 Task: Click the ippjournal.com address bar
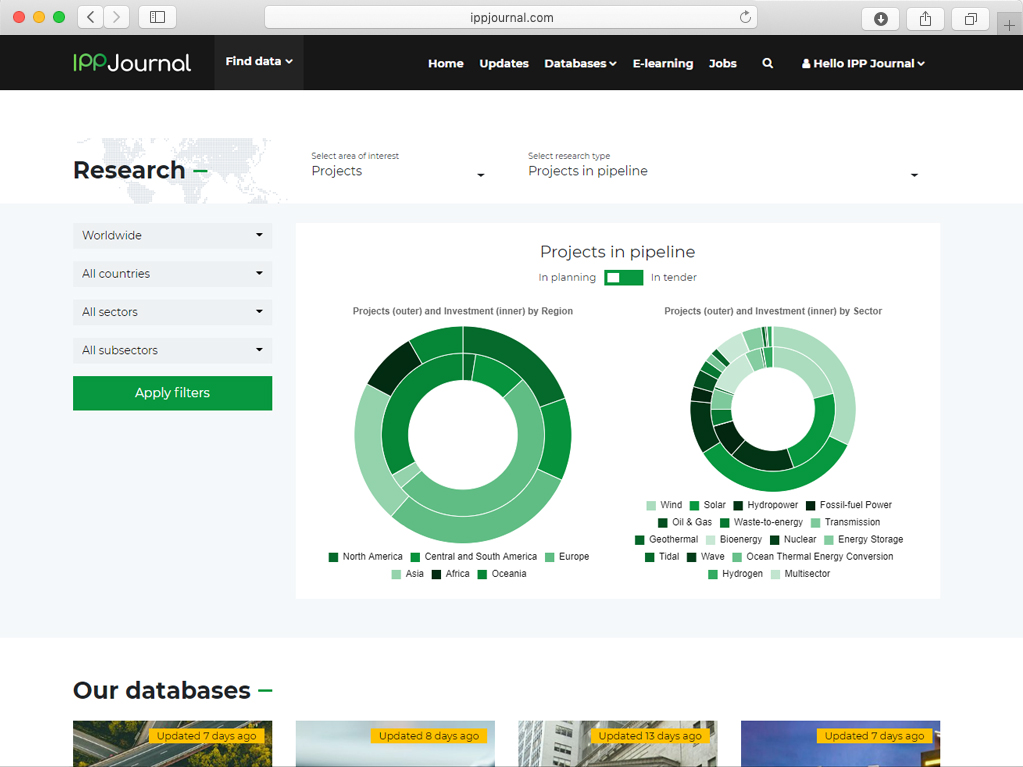coord(510,17)
